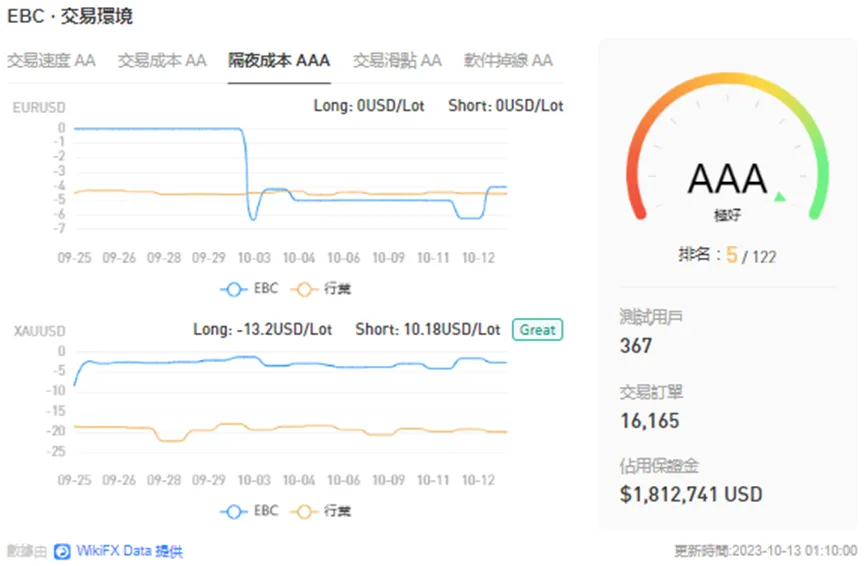
Task: Open the 交易成本 AA tab
Action: coord(162,60)
